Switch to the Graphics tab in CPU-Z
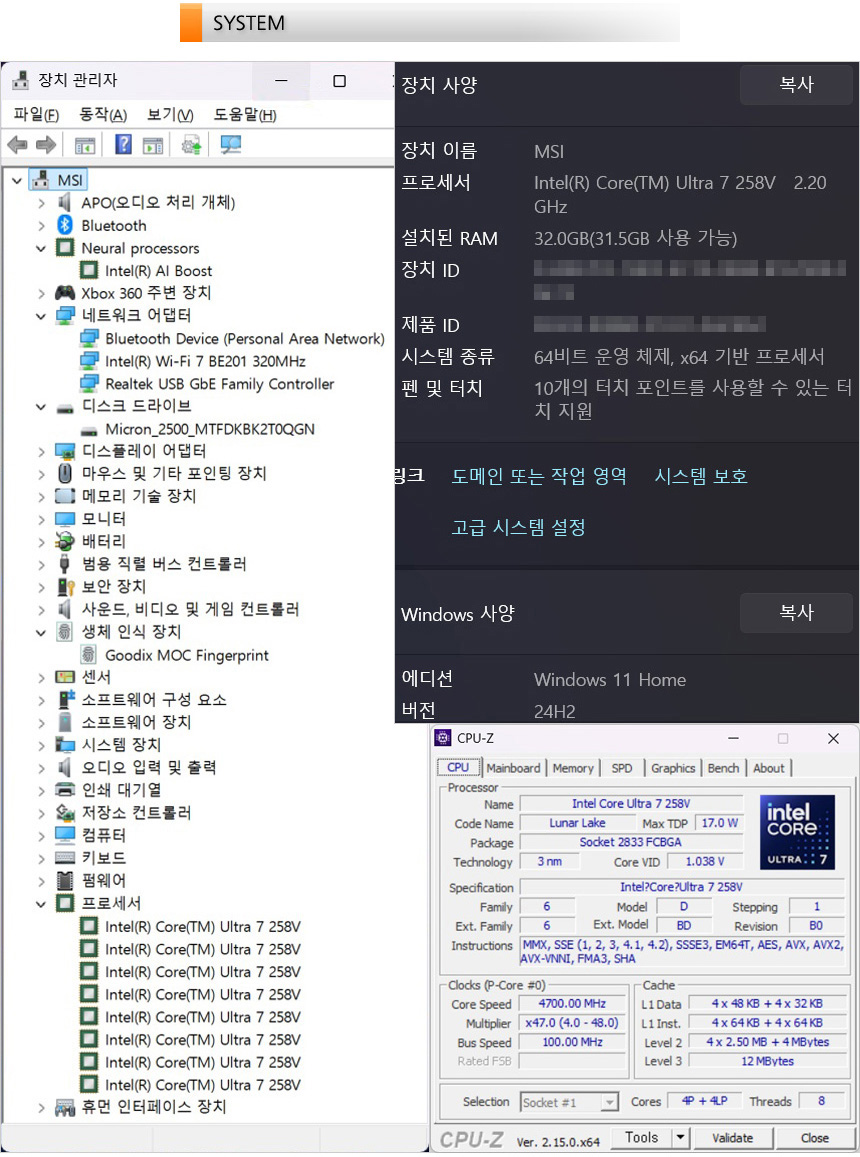Viewport: 860px width, 1157px height. (673, 768)
